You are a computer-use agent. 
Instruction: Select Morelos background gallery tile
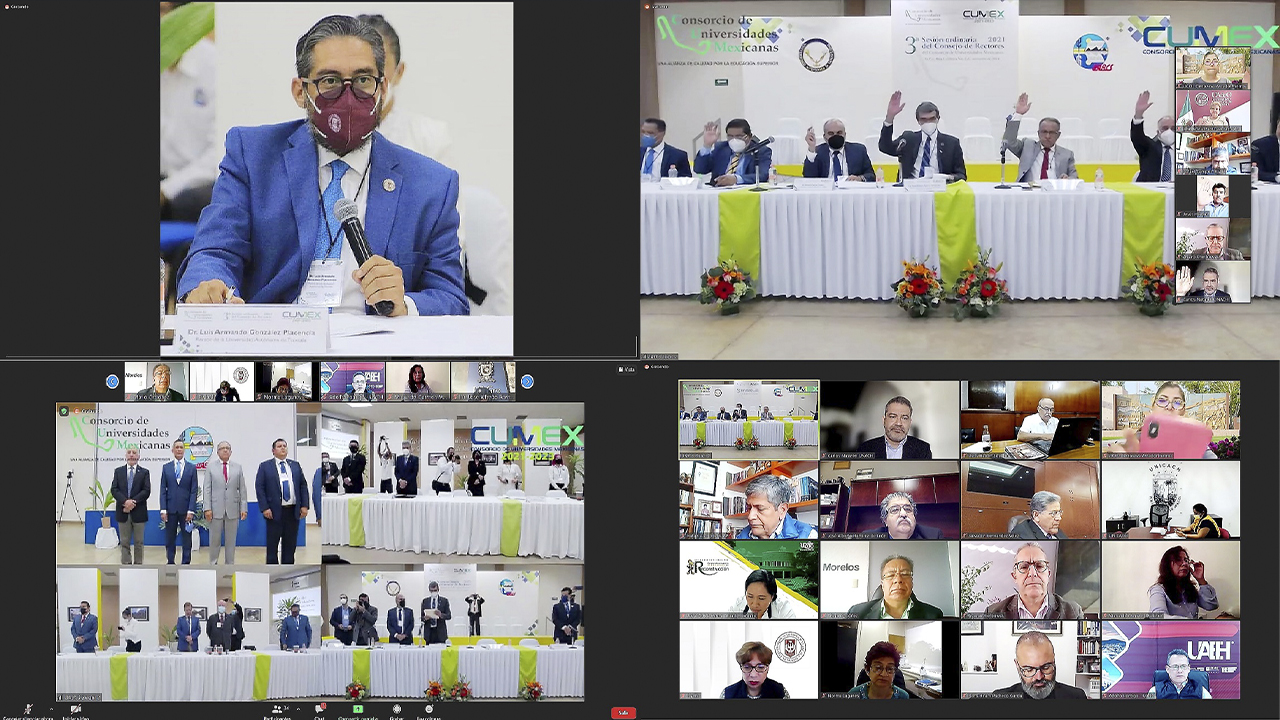pyautogui.click(x=890, y=580)
